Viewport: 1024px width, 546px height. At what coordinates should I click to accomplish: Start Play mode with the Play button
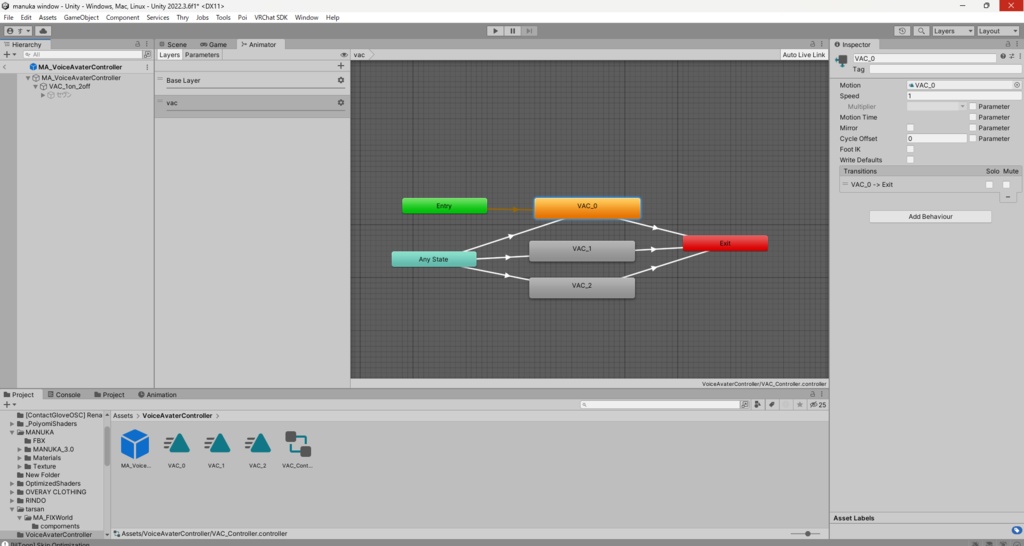(x=495, y=31)
